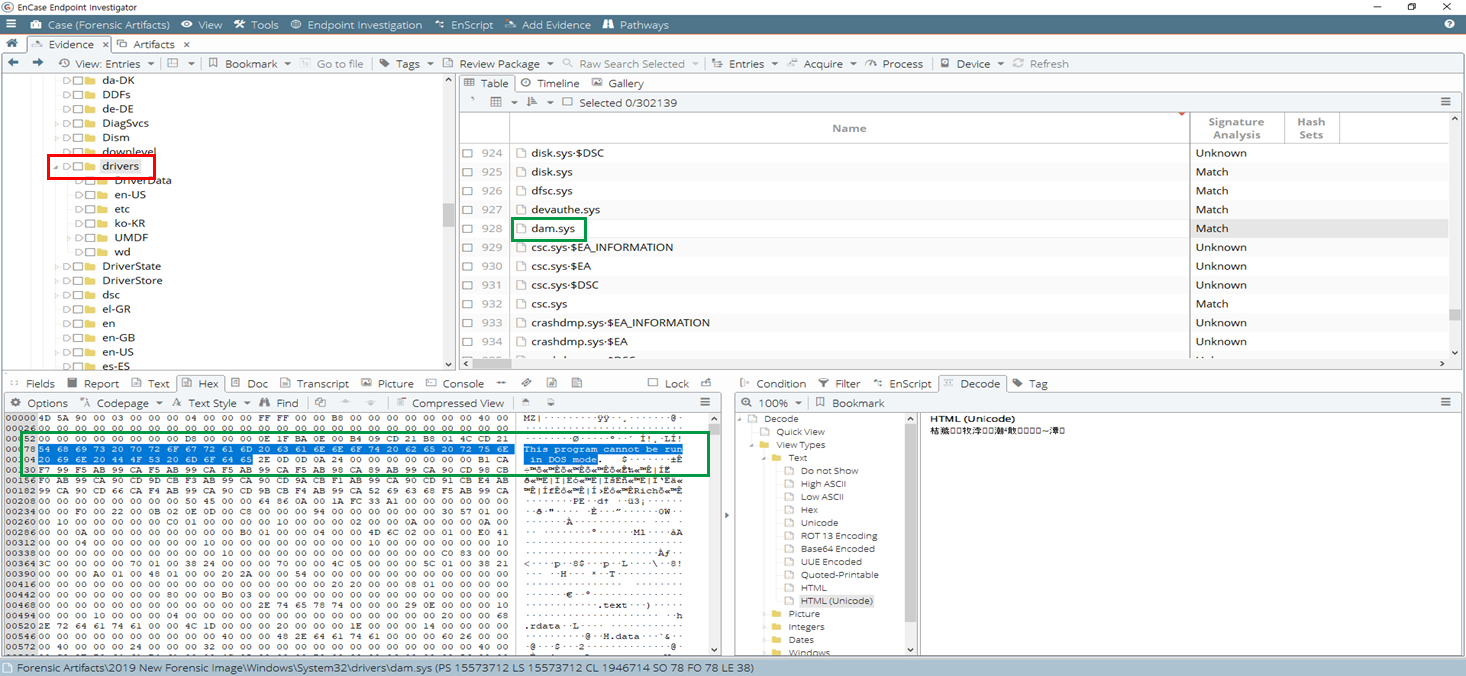Tick the checkbox for row 932 csc.sys
1466x676 pixels.
pos(467,304)
